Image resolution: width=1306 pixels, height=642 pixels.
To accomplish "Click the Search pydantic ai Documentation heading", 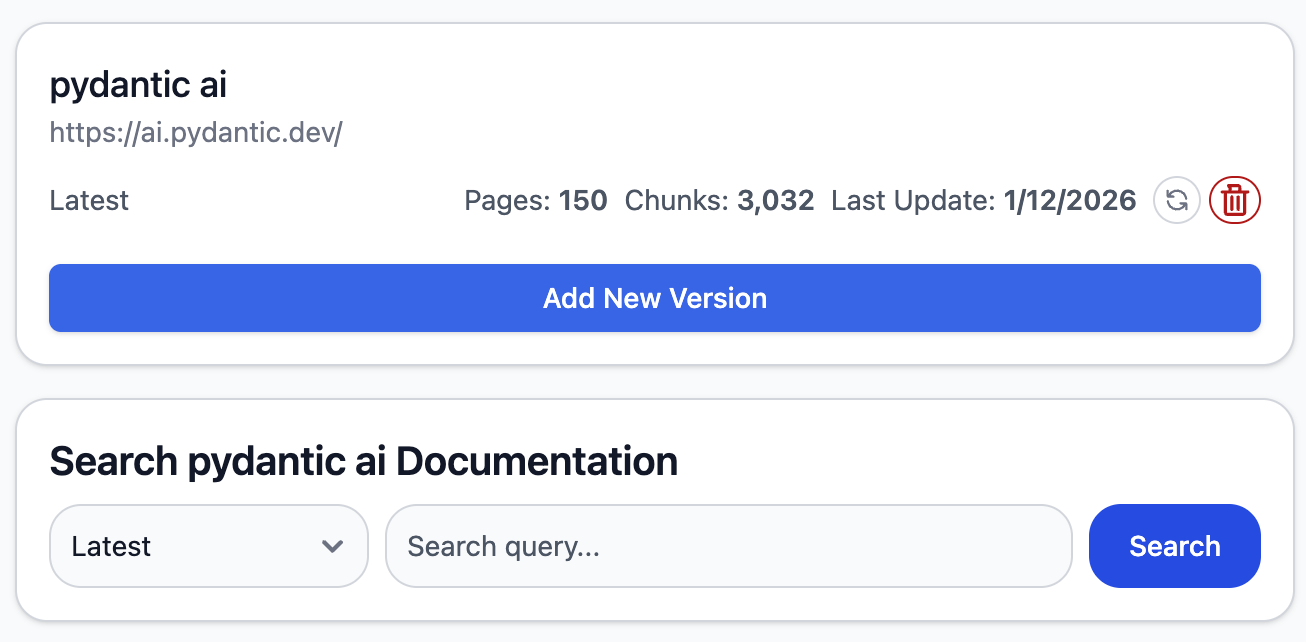I will [x=364, y=462].
